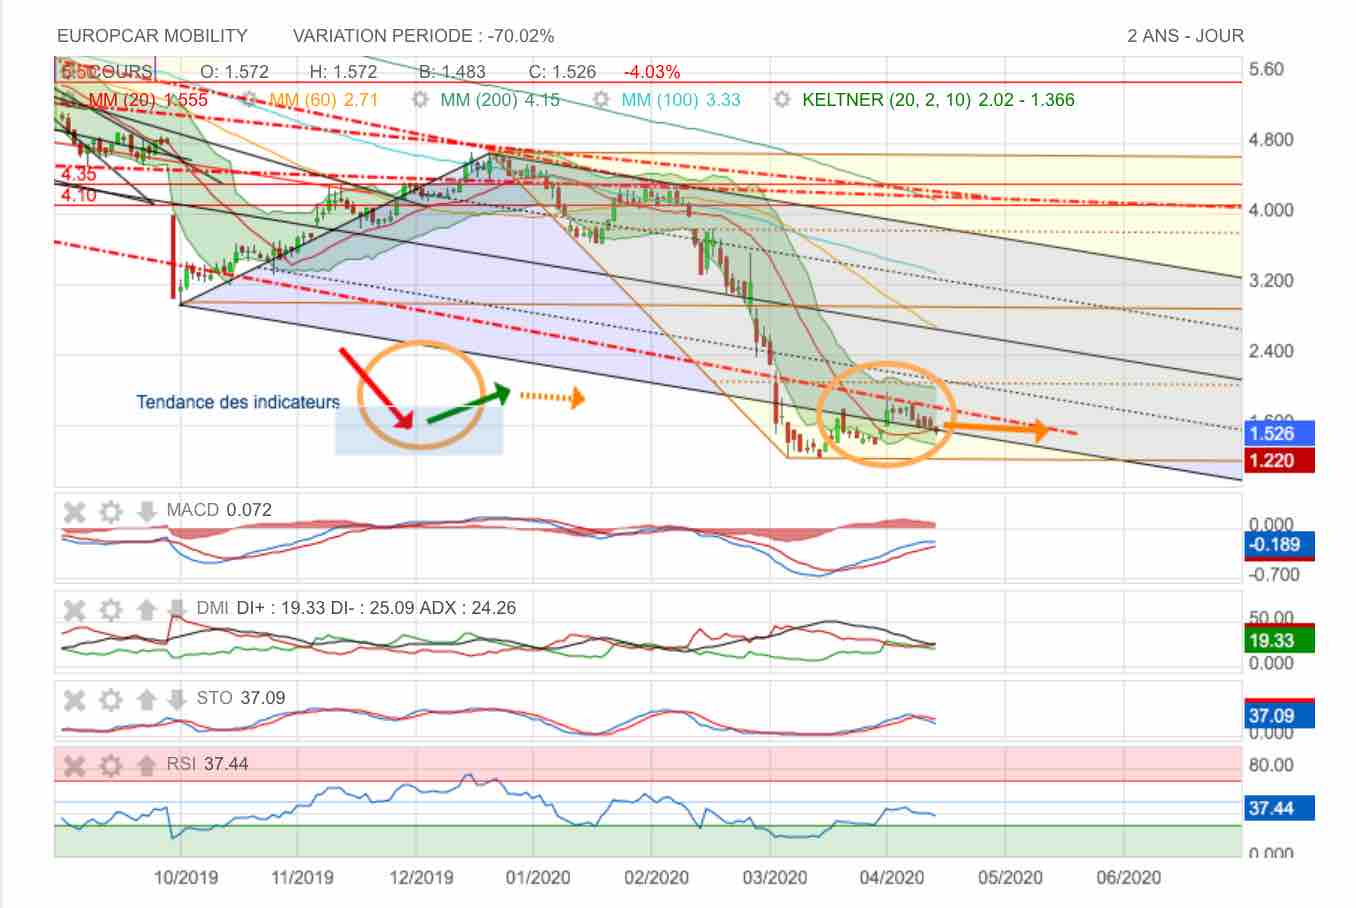The width and height of the screenshot is (1356, 908).
Task: Remove the STO stochastic panel
Action: point(74,700)
